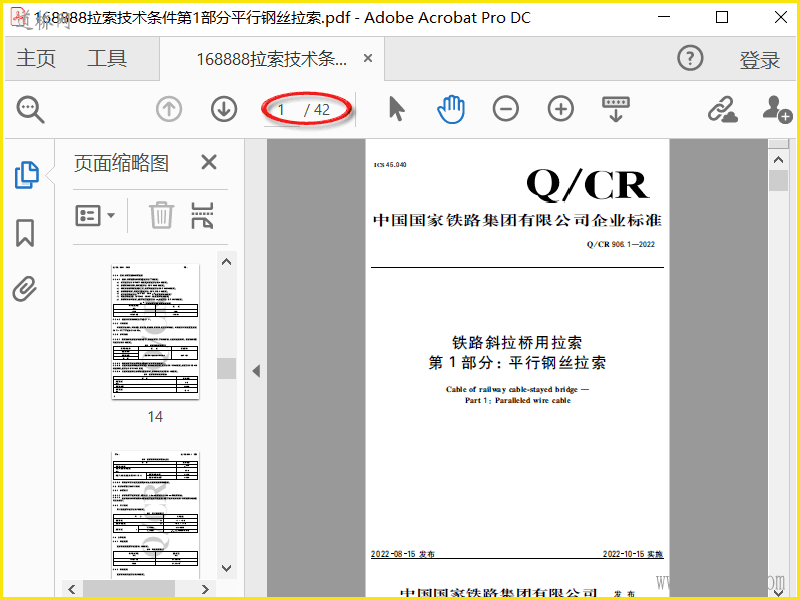Click 中国国家铁路集团有限公司企业标准 heading
800x600 pixels.
517,220
